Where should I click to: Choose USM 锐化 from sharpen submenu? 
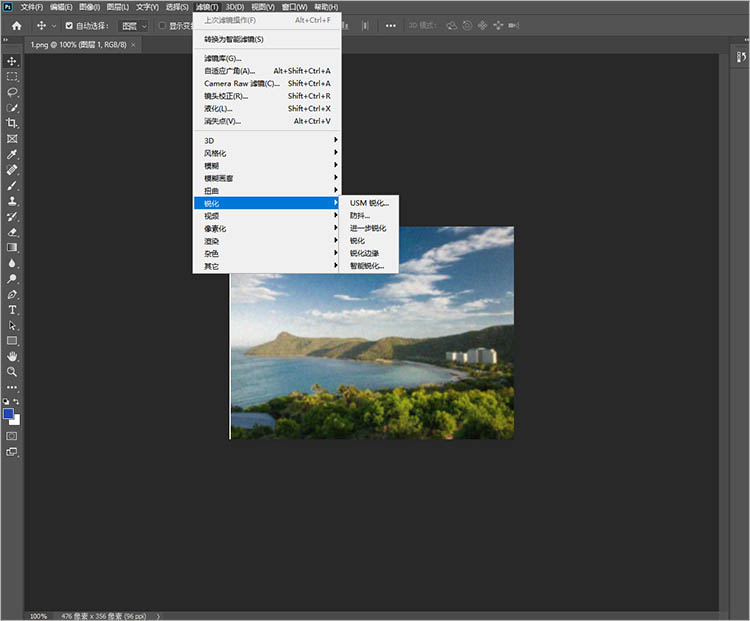(369, 203)
